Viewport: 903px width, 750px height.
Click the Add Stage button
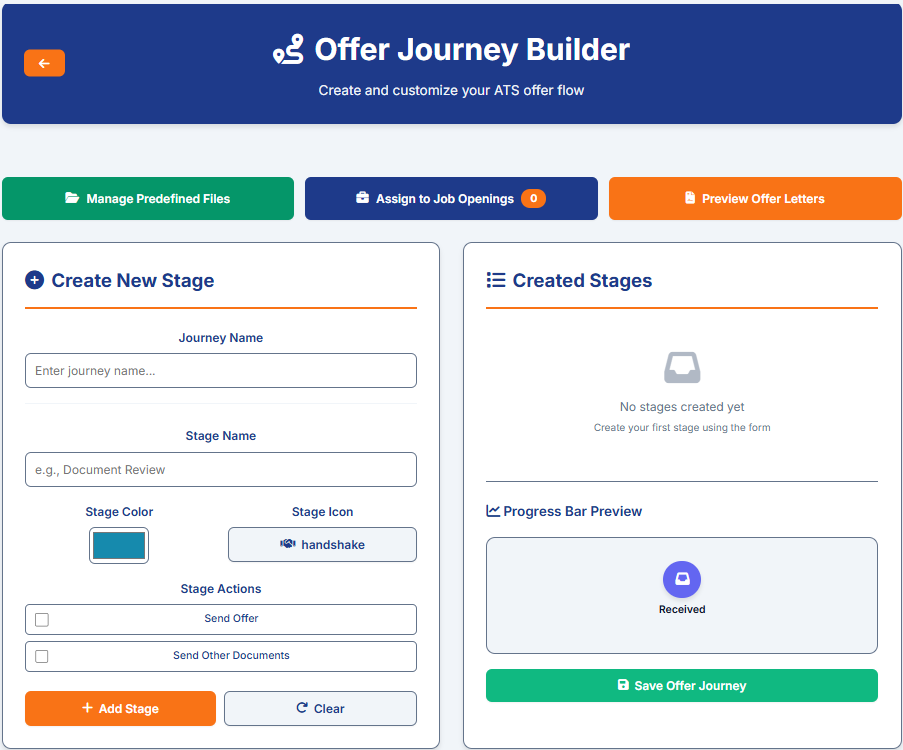120,709
